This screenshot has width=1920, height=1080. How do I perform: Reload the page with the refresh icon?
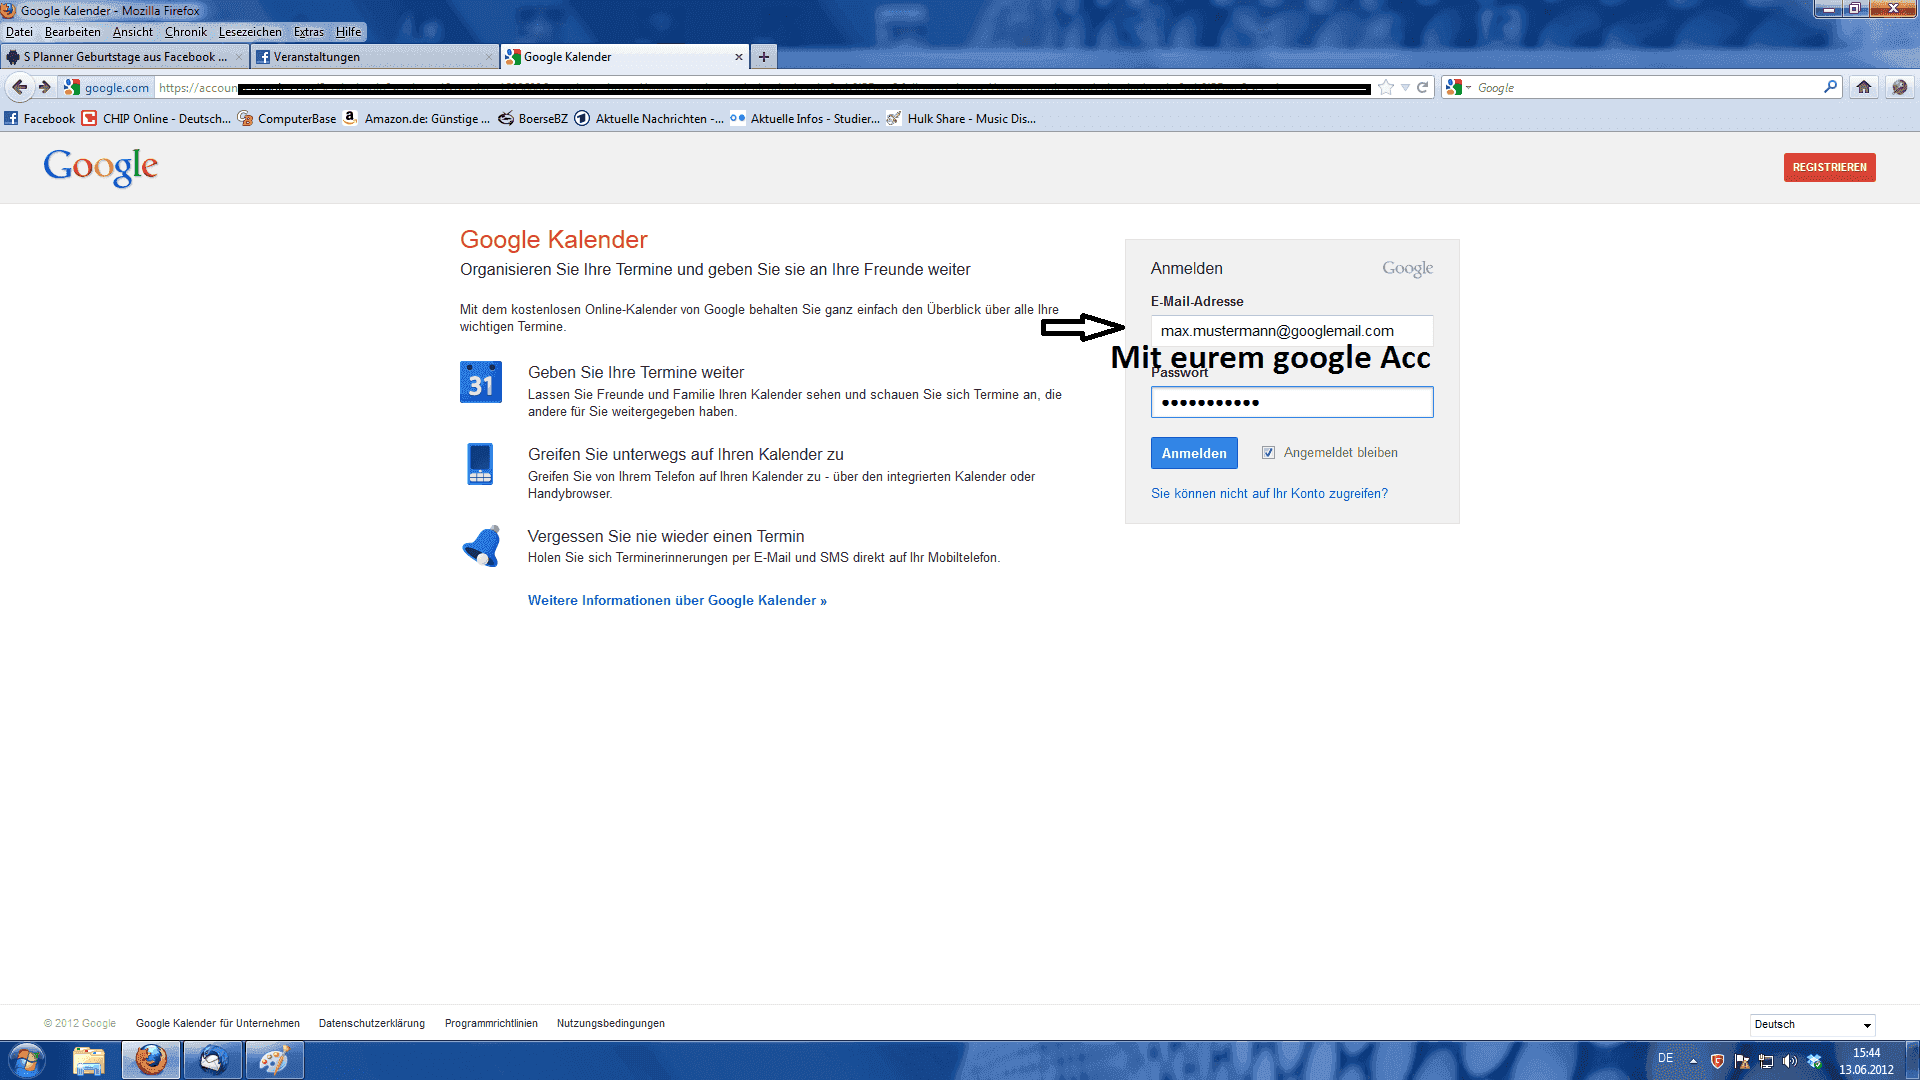1422,88
